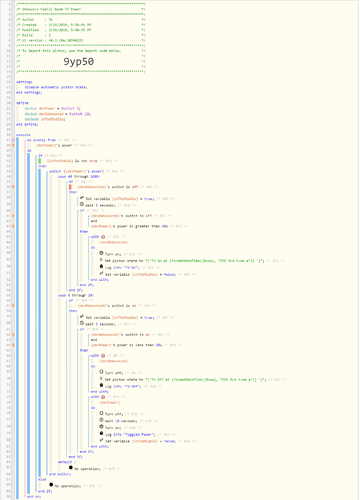Click the orange gutter marker on line 64
This screenshot has height=500, width=360.
coord(13,345)
